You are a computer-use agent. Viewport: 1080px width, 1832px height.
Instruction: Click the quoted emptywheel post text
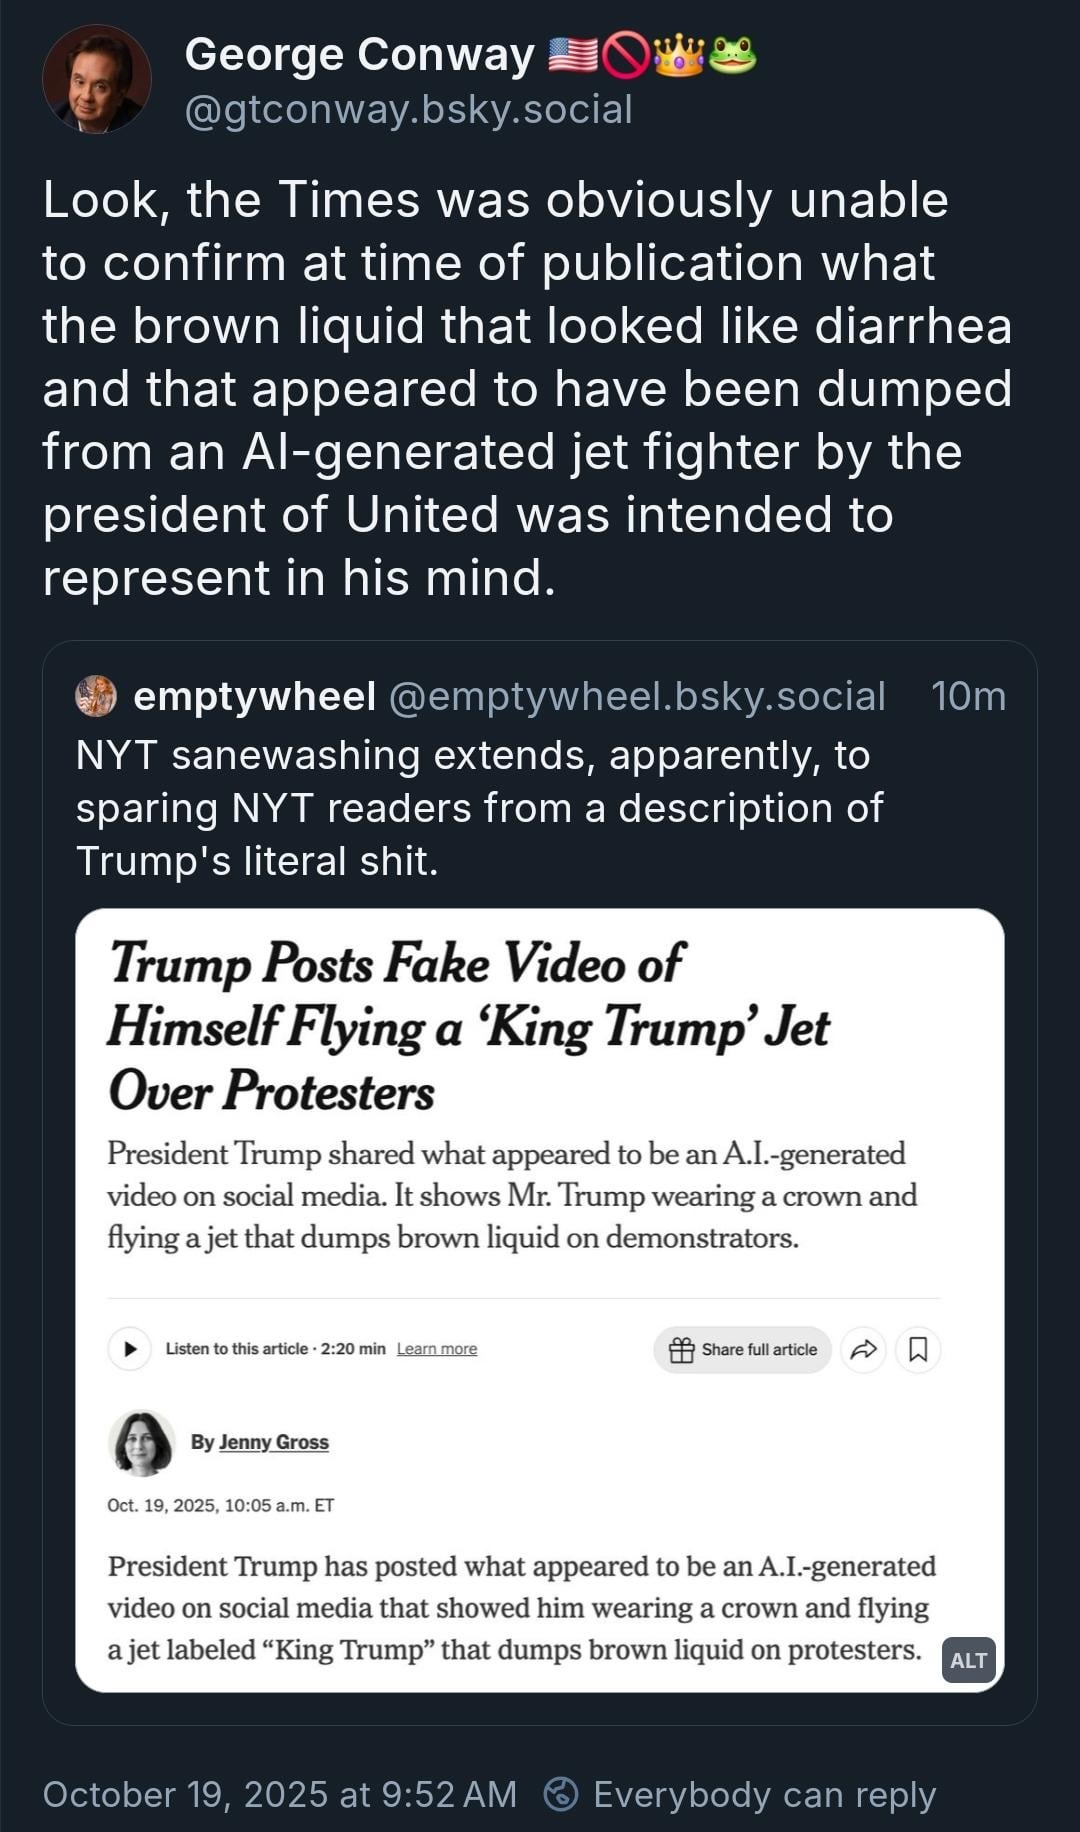pyautogui.click(x=479, y=808)
